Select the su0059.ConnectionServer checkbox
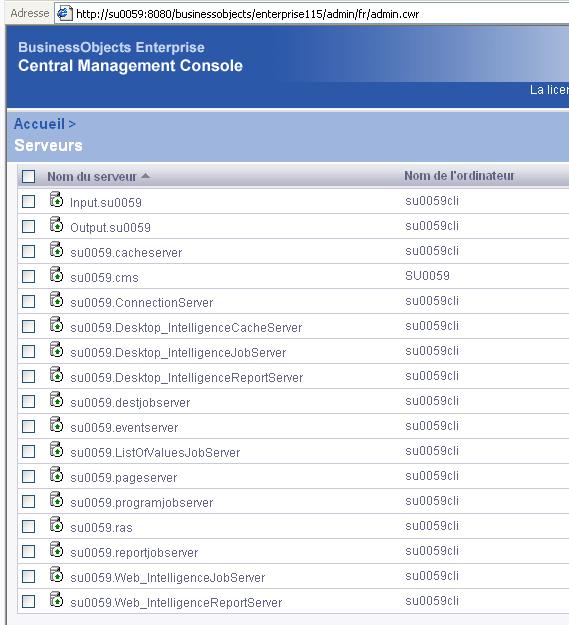Image resolution: width=569 pixels, height=625 pixels. [x=29, y=302]
